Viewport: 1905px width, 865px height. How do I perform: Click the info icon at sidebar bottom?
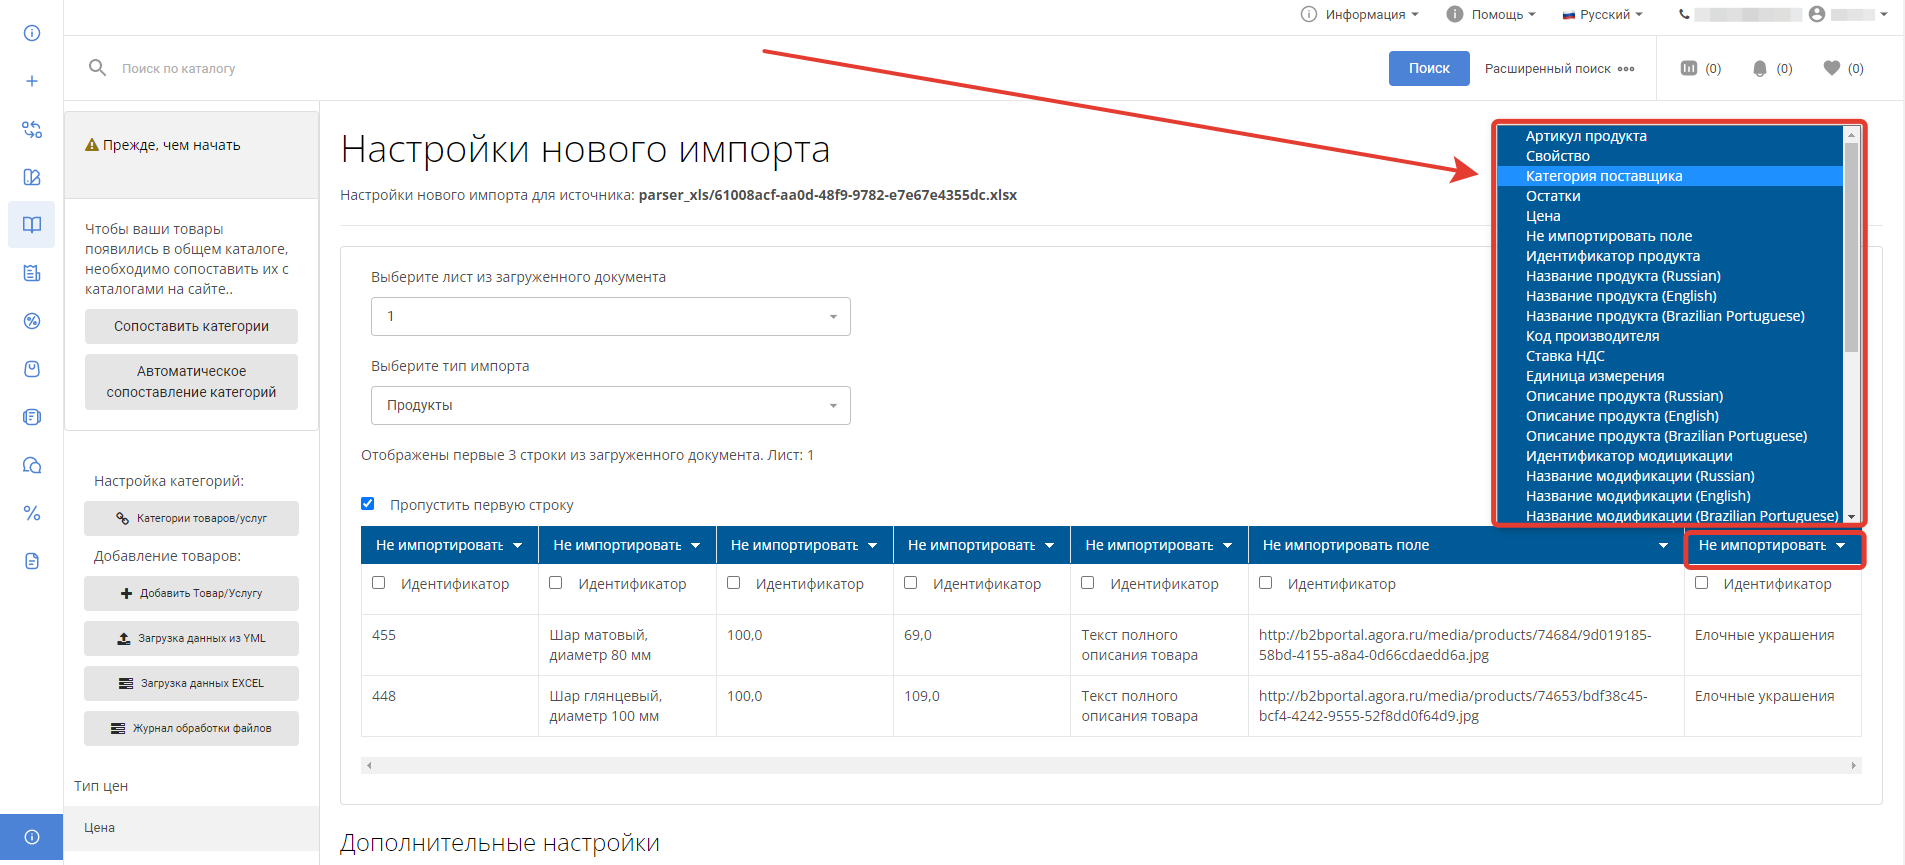coord(32,837)
